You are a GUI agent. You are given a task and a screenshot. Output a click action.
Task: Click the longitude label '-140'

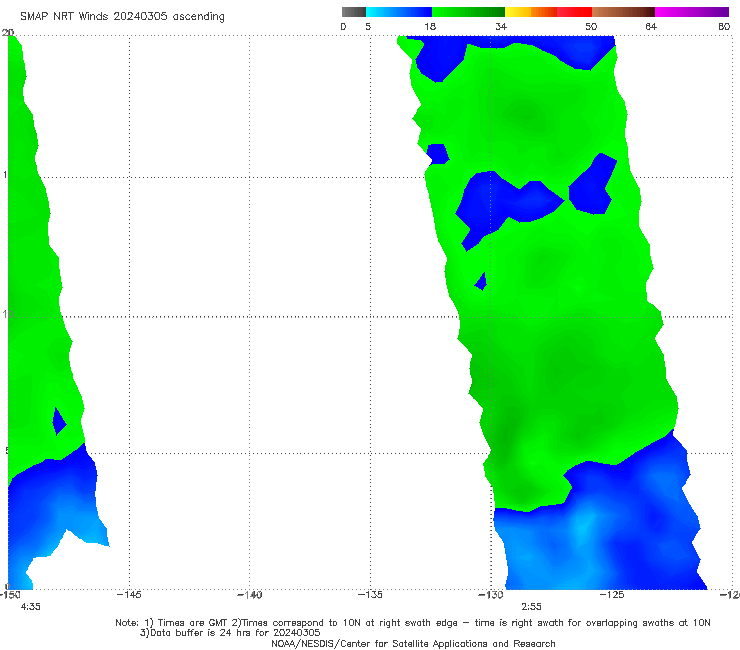(x=250, y=595)
